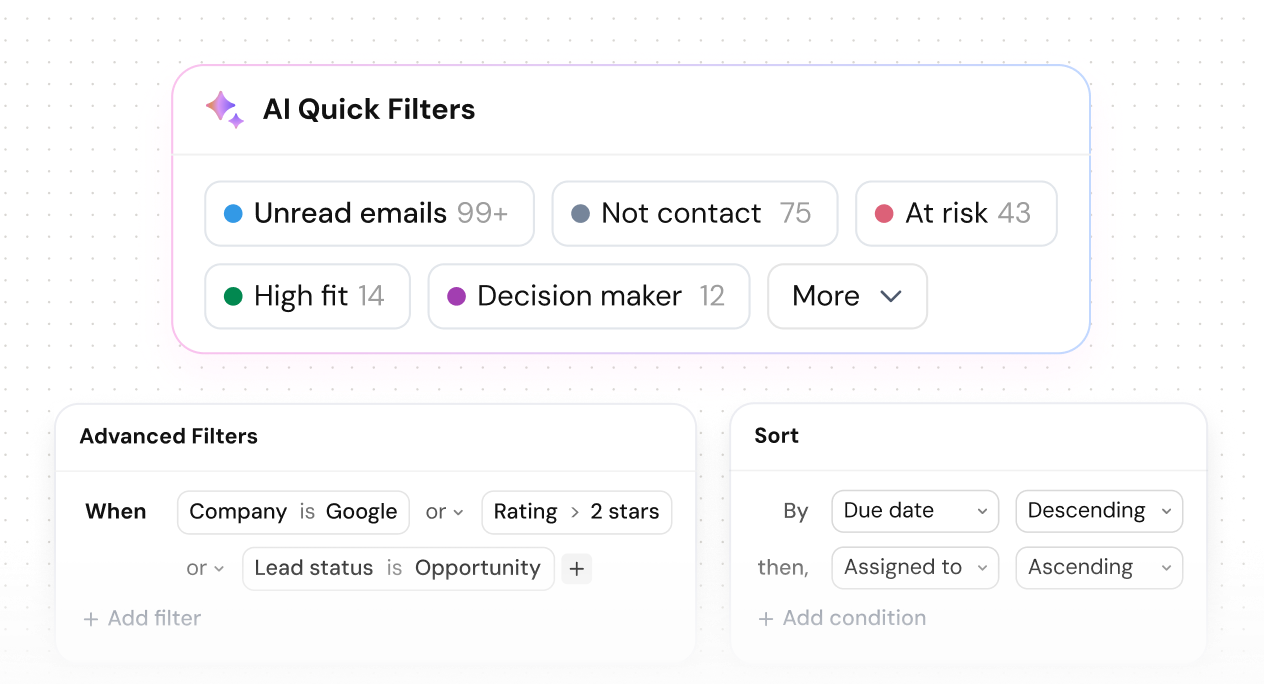Edit the Rating > 2 stars condition
Image resolution: width=1264 pixels, height=684 pixels.
[x=575, y=512]
